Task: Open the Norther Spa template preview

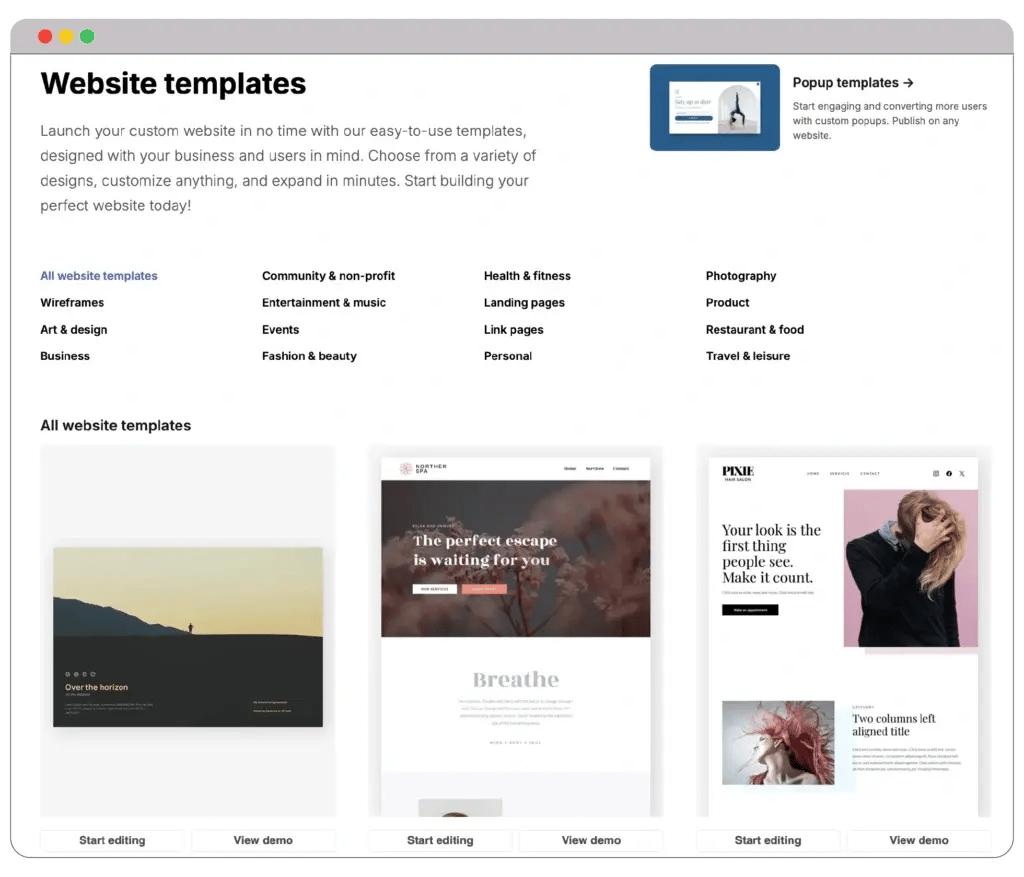Action: 516,631
